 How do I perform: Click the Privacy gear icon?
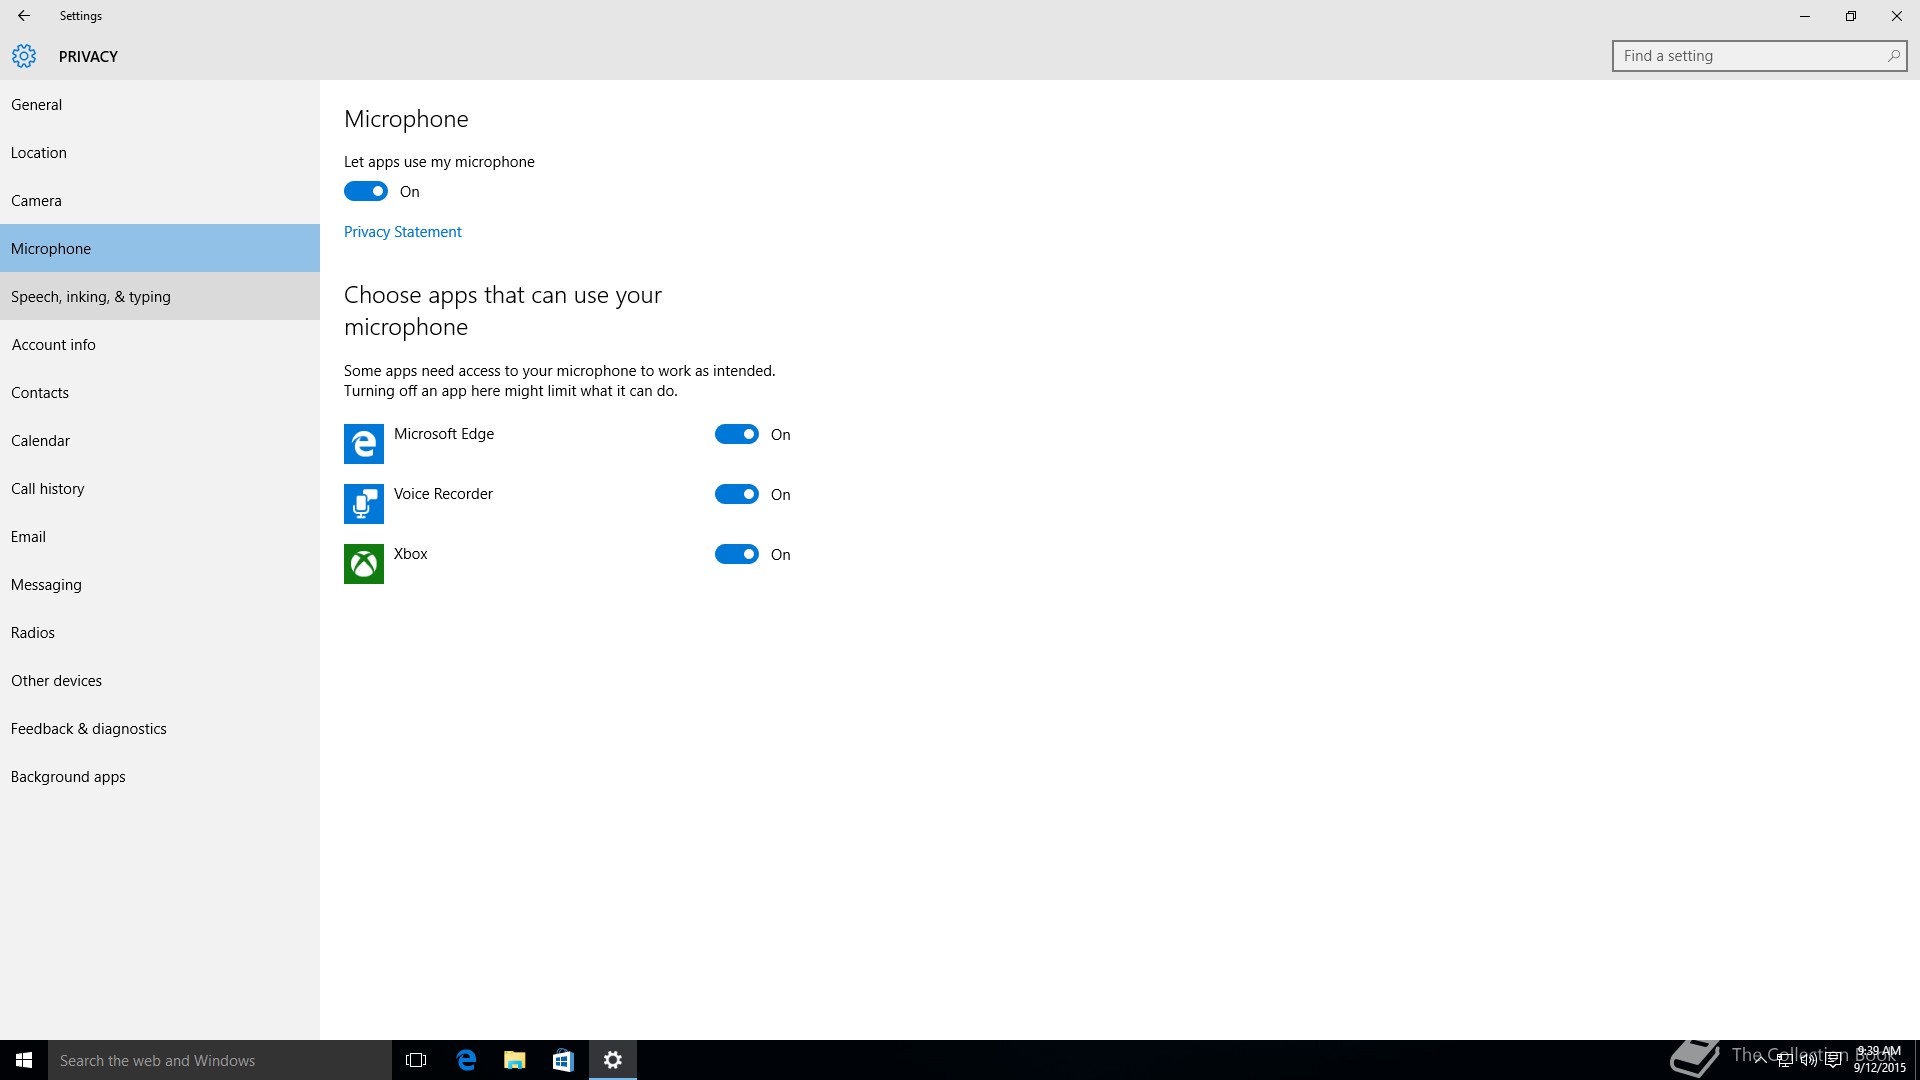[x=24, y=56]
